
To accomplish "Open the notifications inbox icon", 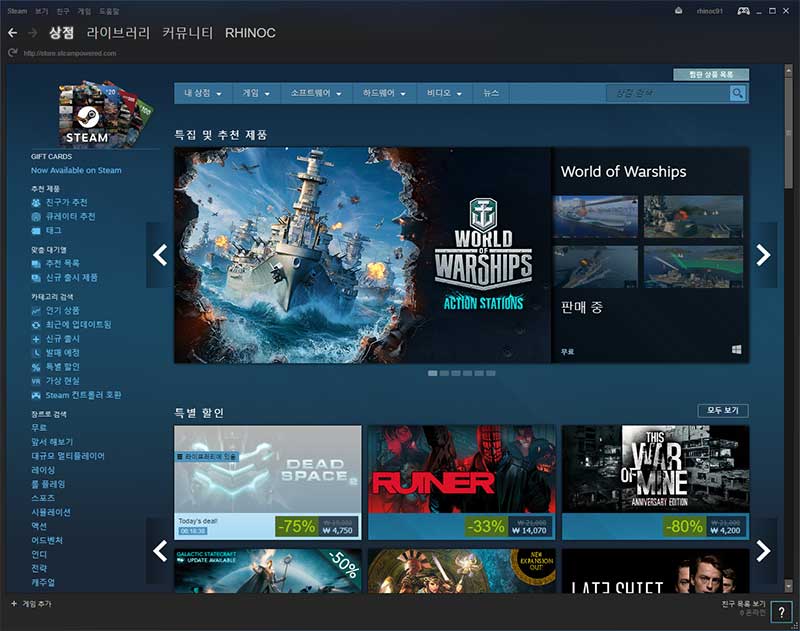I will pyautogui.click(x=679, y=11).
